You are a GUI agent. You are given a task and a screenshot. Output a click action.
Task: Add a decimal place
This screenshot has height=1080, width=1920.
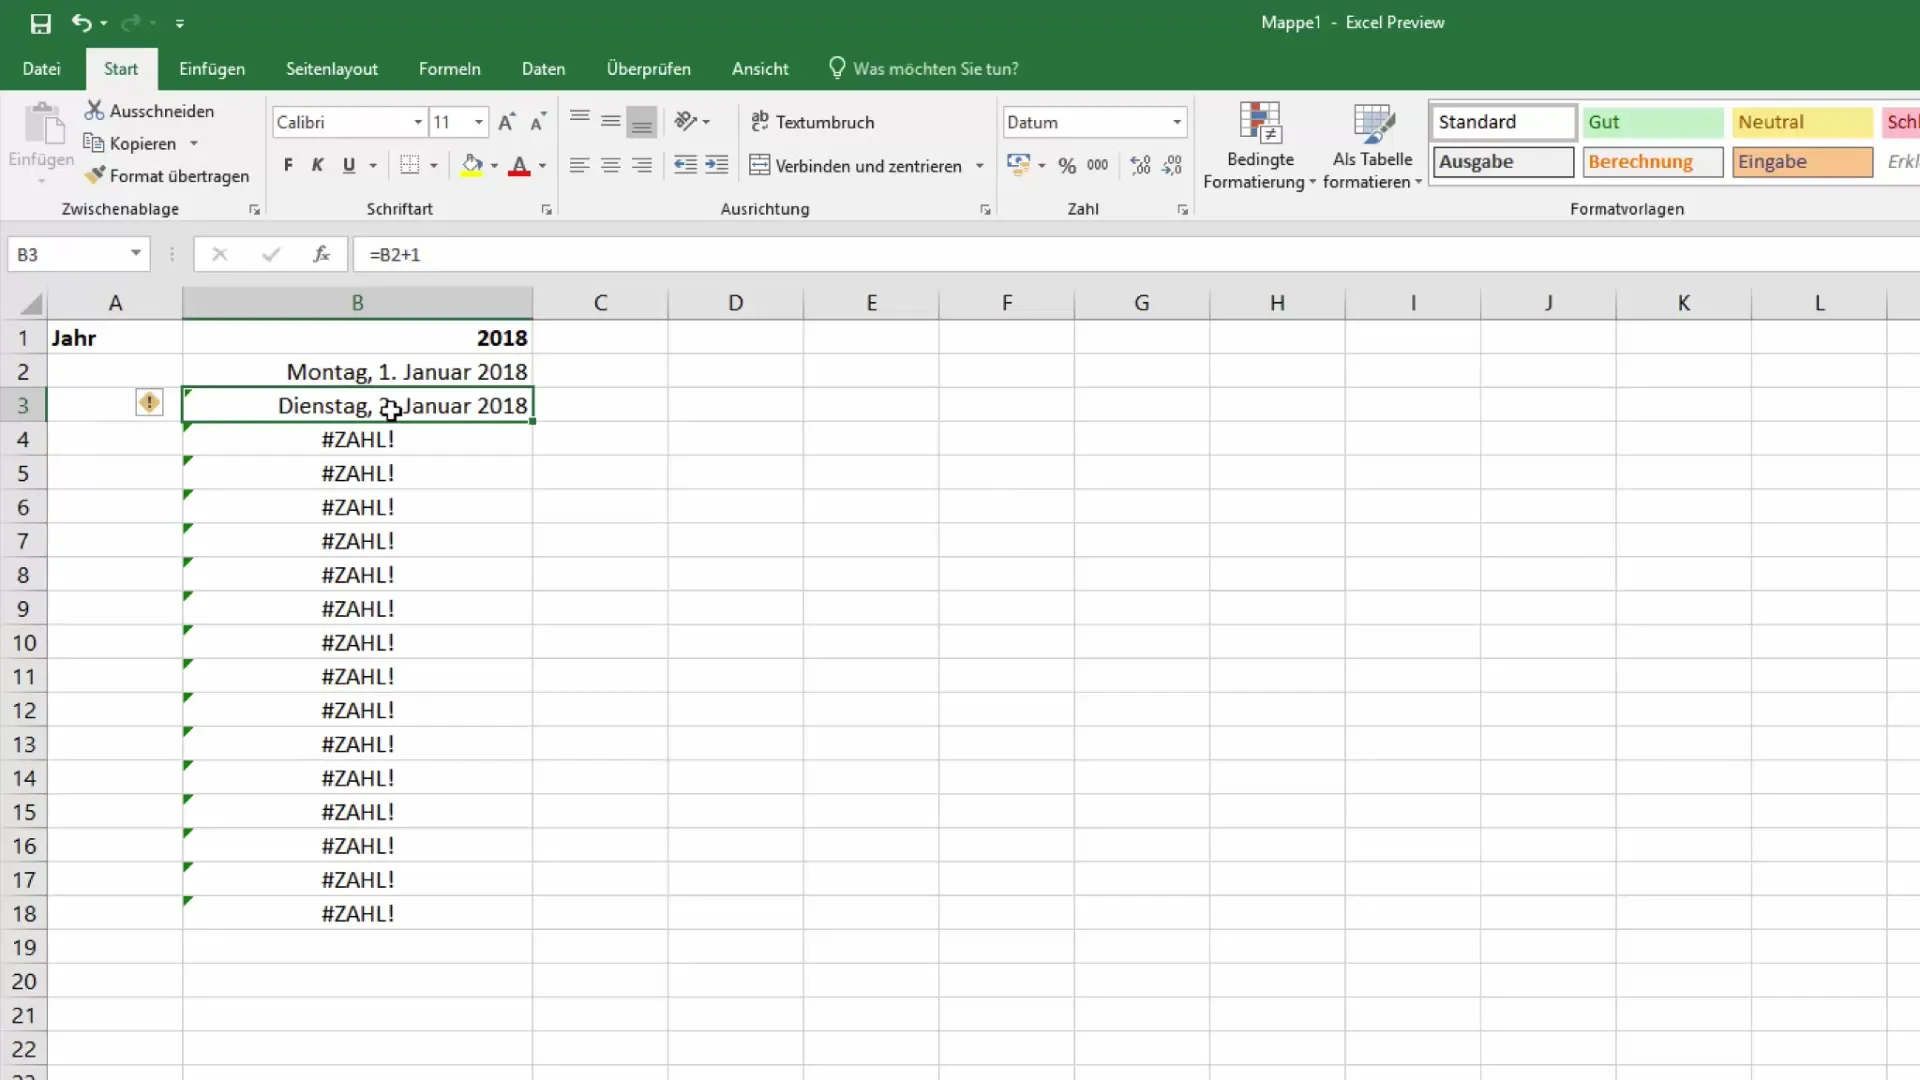(x=1141, y=166)
